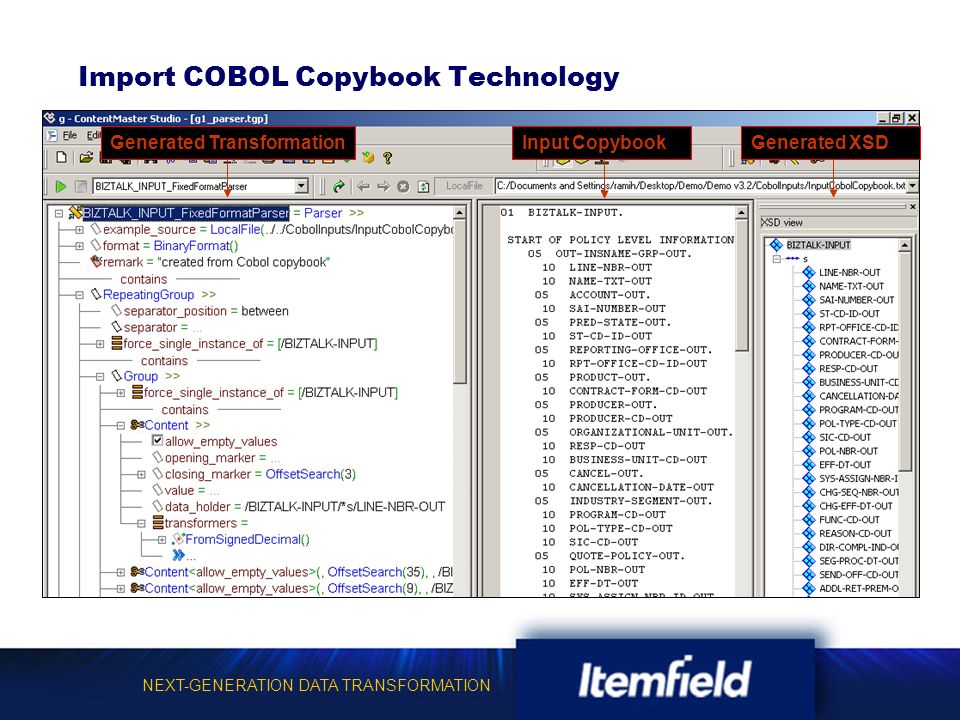Click the up arrow of the tree panel scrollbar
Image resolution: width=960 pixels, height=720 pixels.
pos(460,213)
